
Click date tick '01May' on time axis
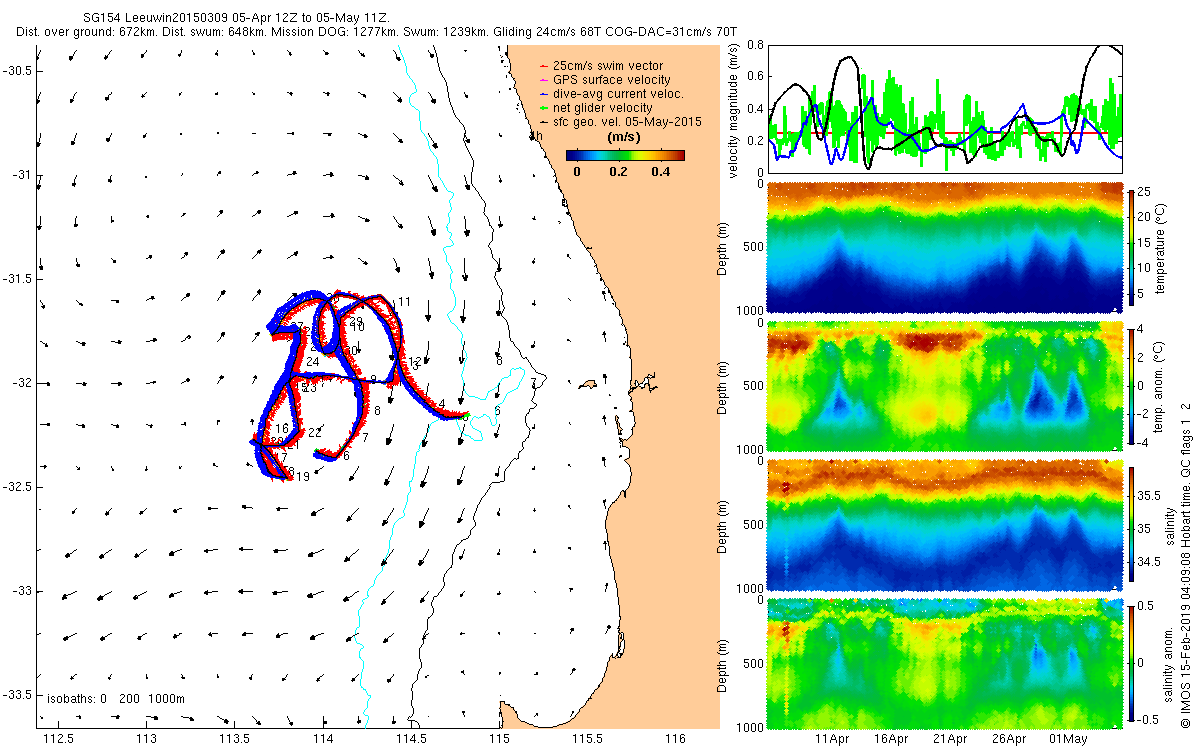coord(1069,739)
